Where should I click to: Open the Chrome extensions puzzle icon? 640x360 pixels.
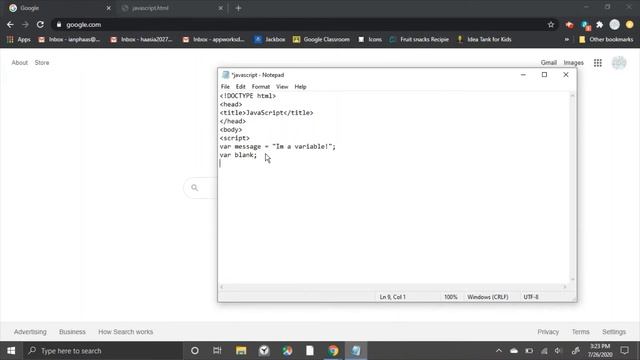[600, 25]
